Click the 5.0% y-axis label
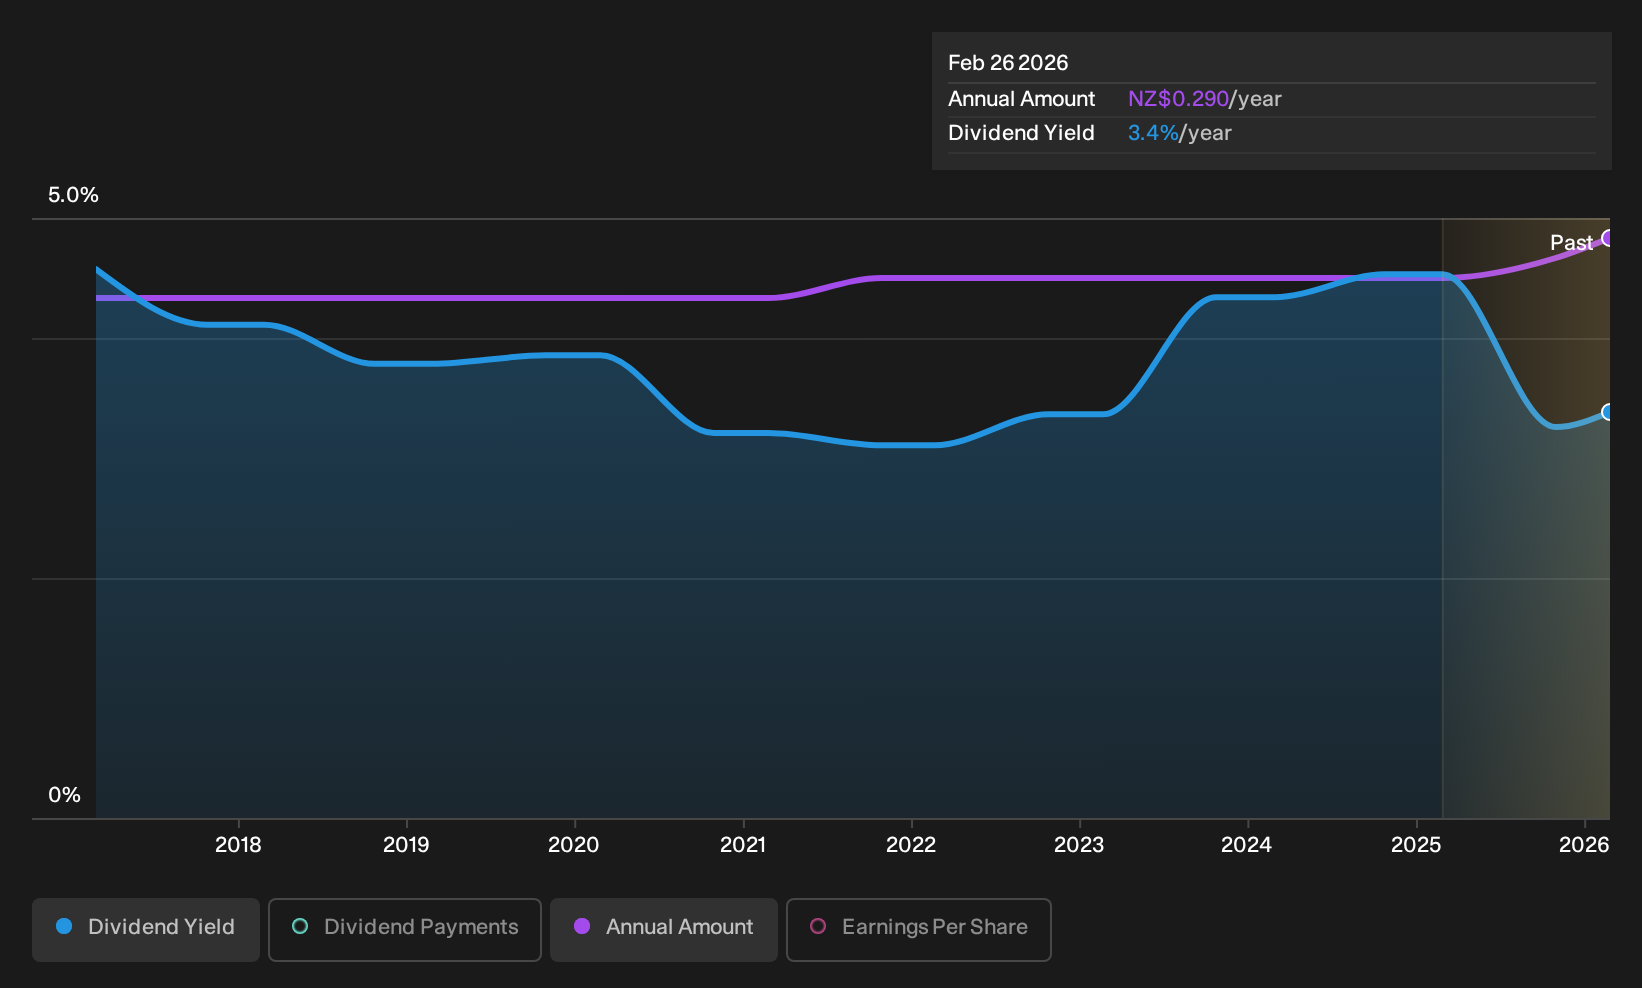This screenshot has width=1642, height=988. coord(73,195)
